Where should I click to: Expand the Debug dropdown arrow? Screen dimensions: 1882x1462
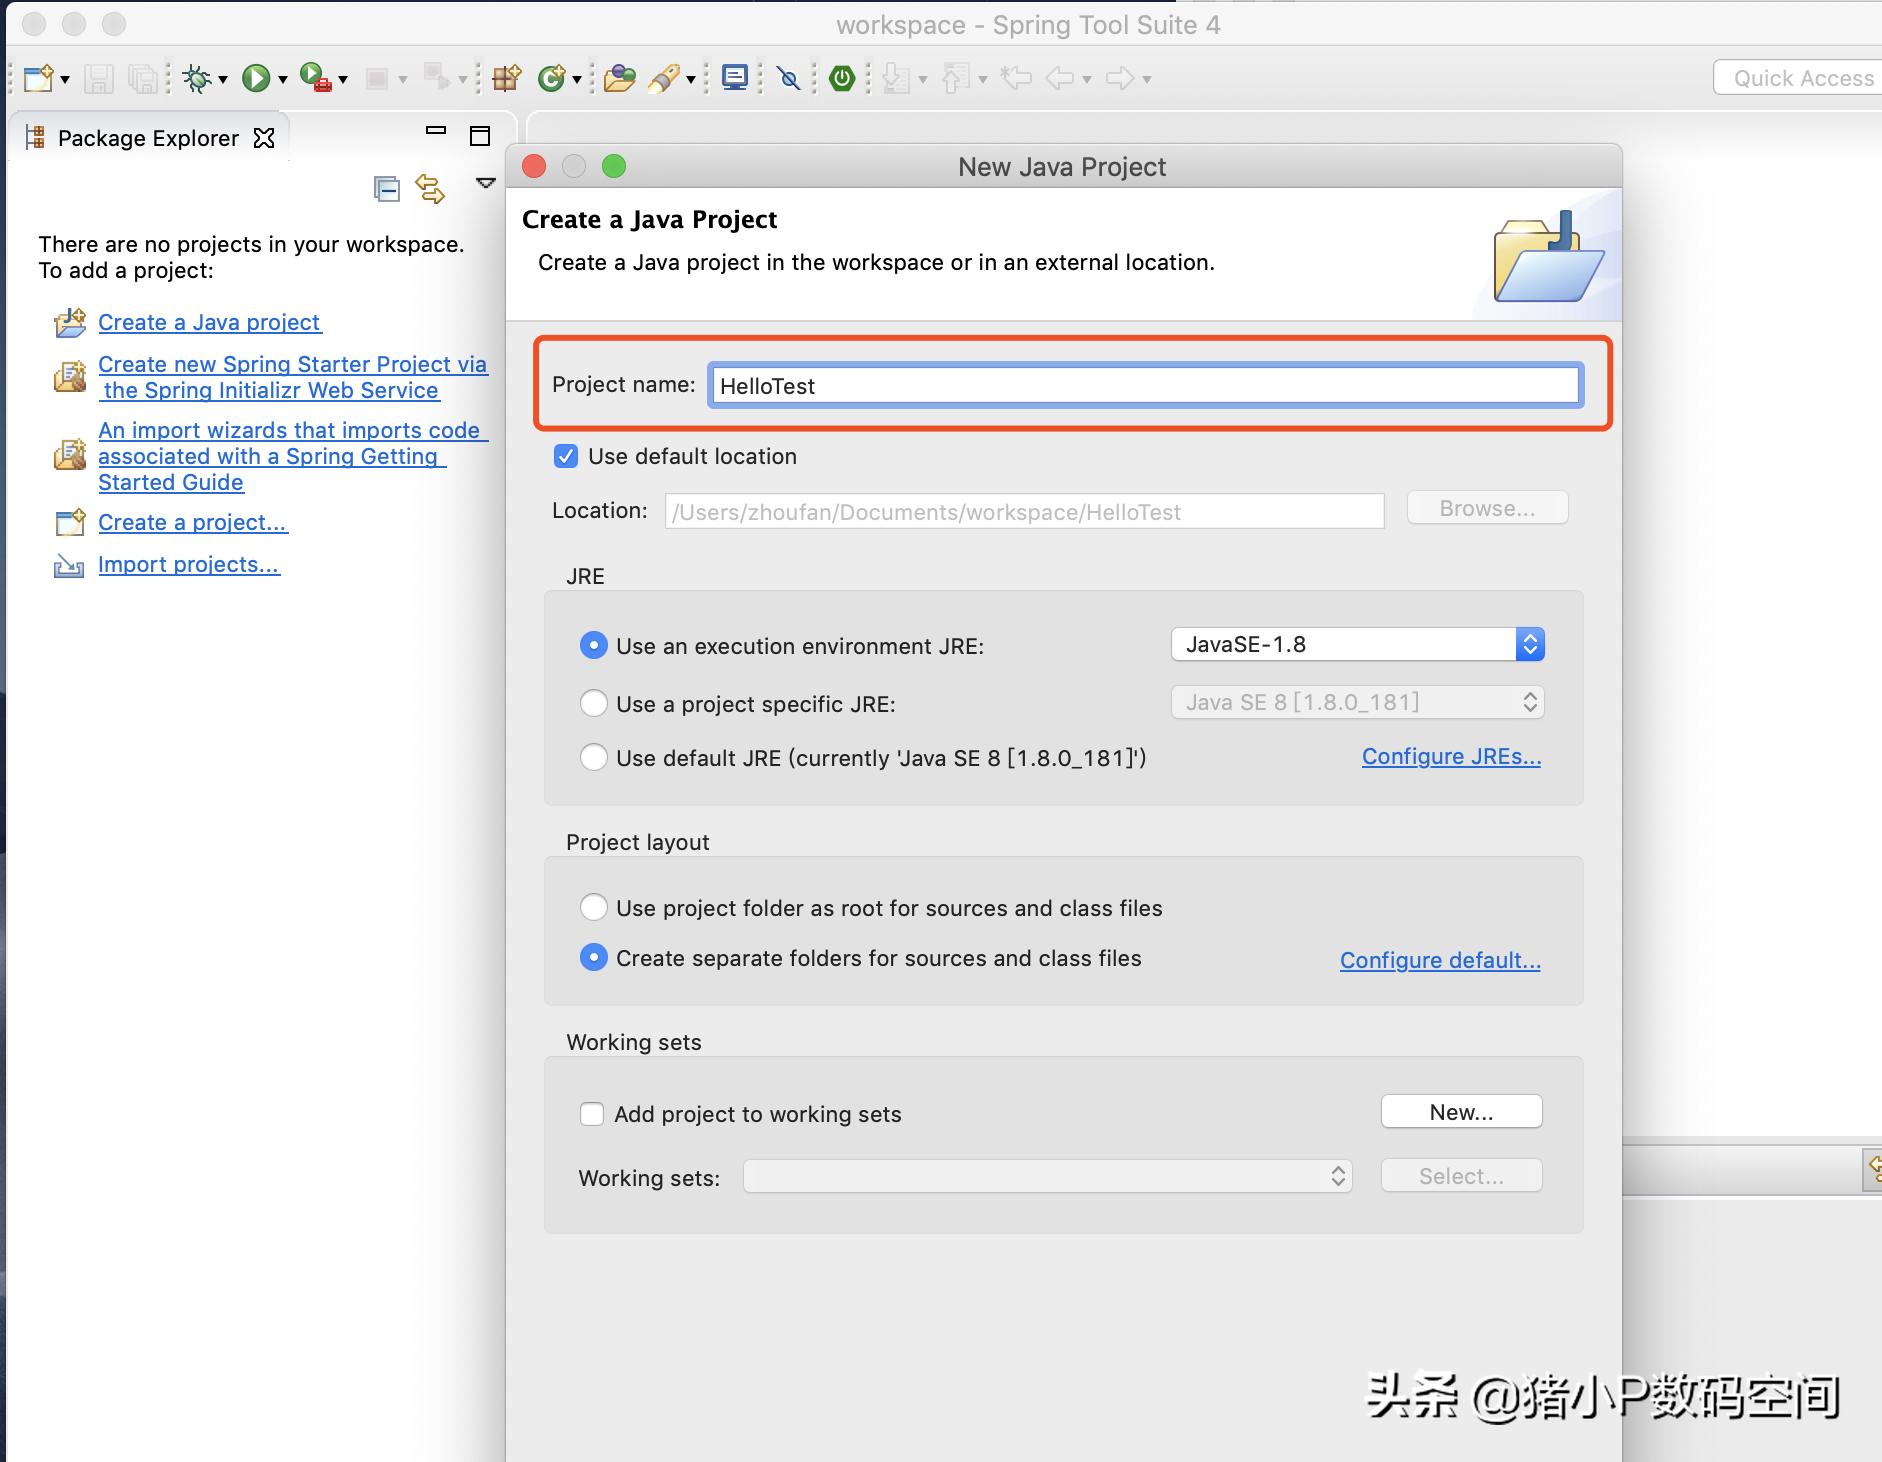click(222, 80)
